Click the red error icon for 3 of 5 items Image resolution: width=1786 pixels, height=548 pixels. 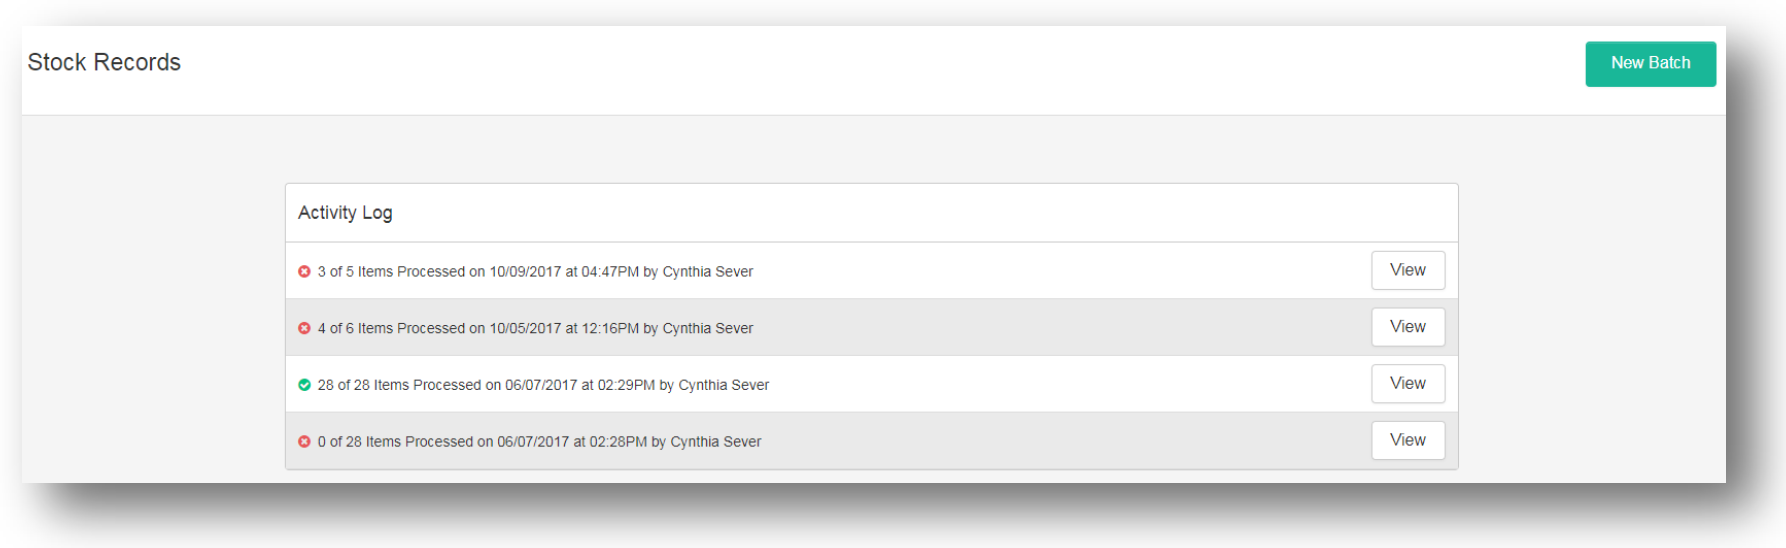[304, 271]
